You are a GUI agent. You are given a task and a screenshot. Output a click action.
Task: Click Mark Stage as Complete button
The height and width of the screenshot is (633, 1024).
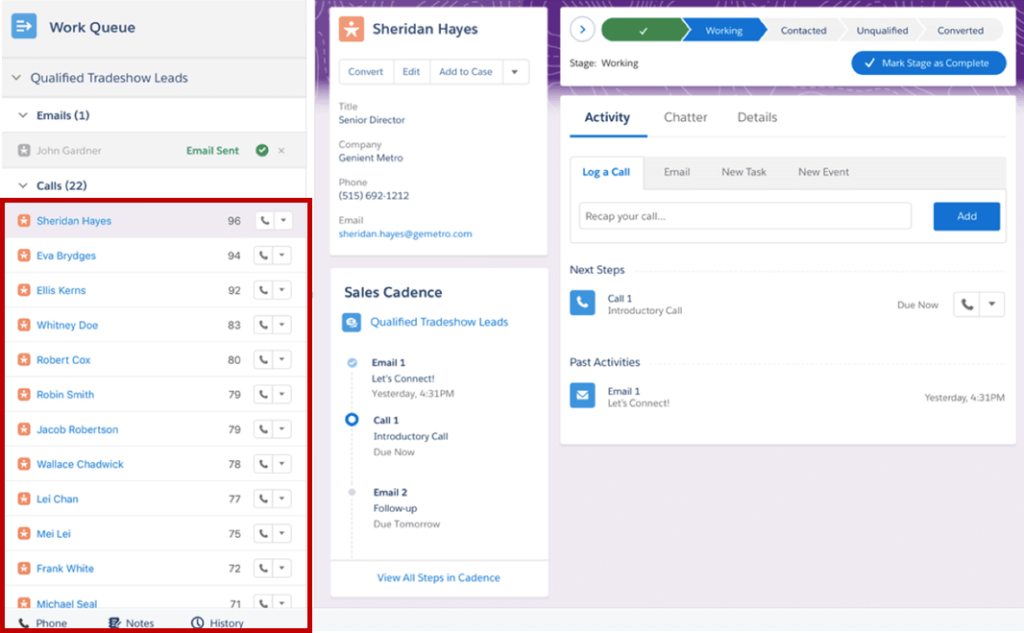[934, 63]
